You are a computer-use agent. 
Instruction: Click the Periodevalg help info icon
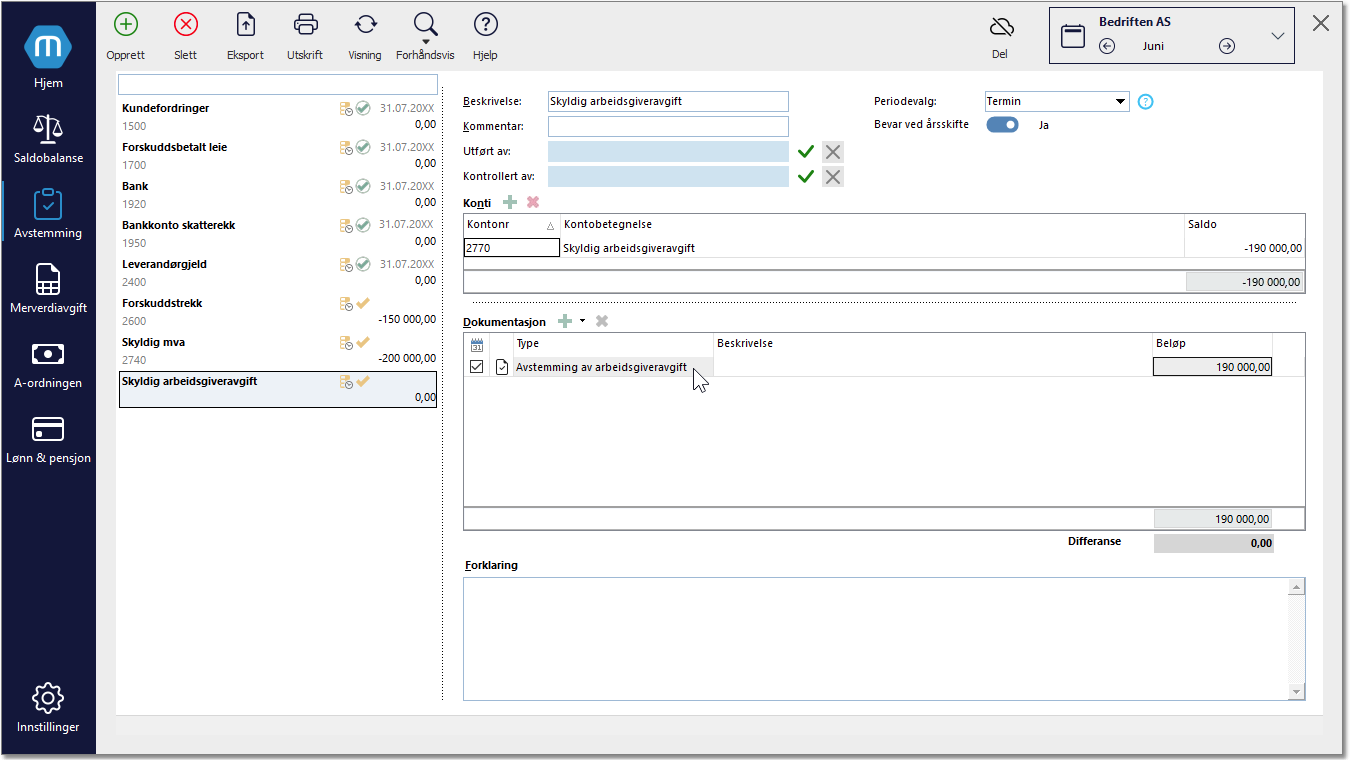(x=1146, y=101)
